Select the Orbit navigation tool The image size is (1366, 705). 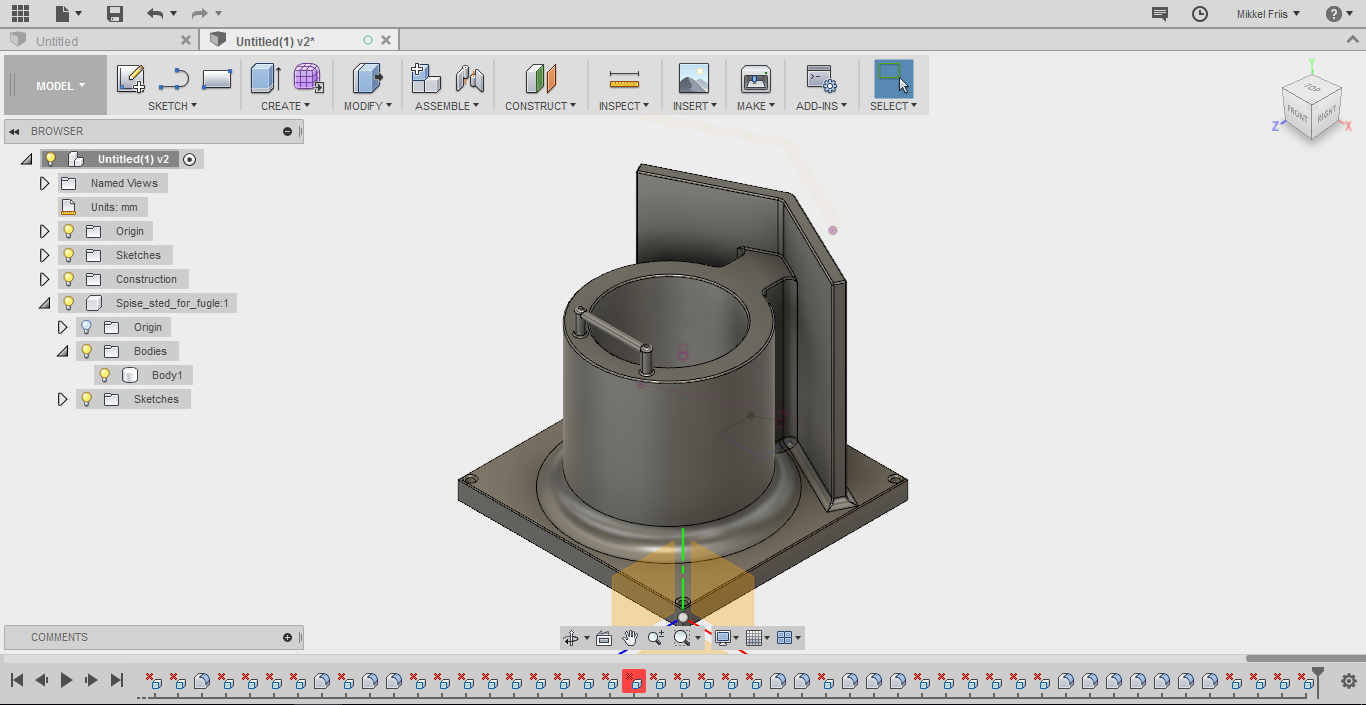(571, 638)
